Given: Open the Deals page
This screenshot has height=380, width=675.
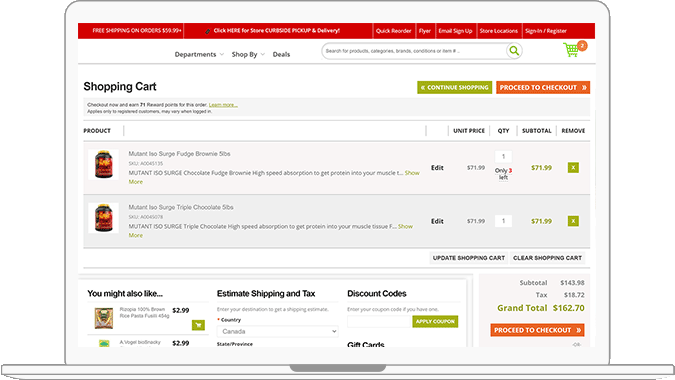Looking at the screenshot, I should (x=281, y=54).
